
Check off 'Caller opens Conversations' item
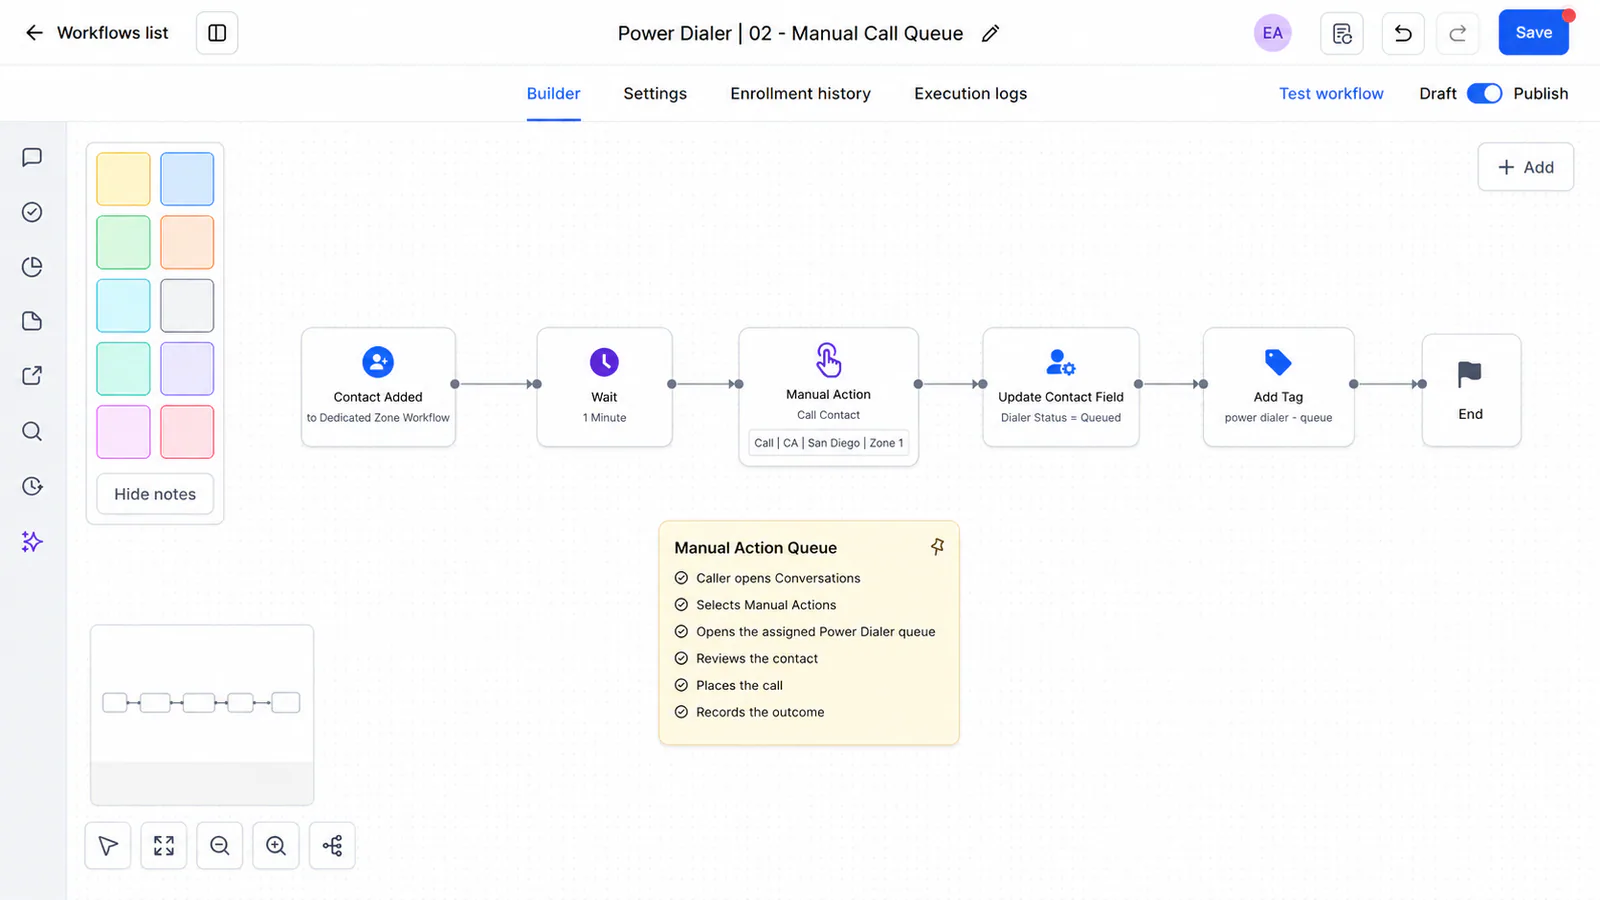(x=681, y=578)
